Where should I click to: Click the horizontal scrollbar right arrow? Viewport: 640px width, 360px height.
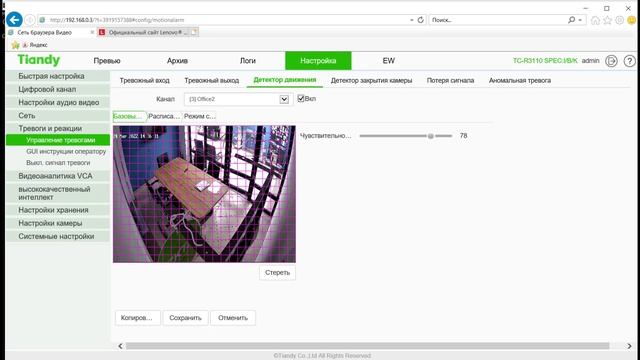tap(629, 346)
